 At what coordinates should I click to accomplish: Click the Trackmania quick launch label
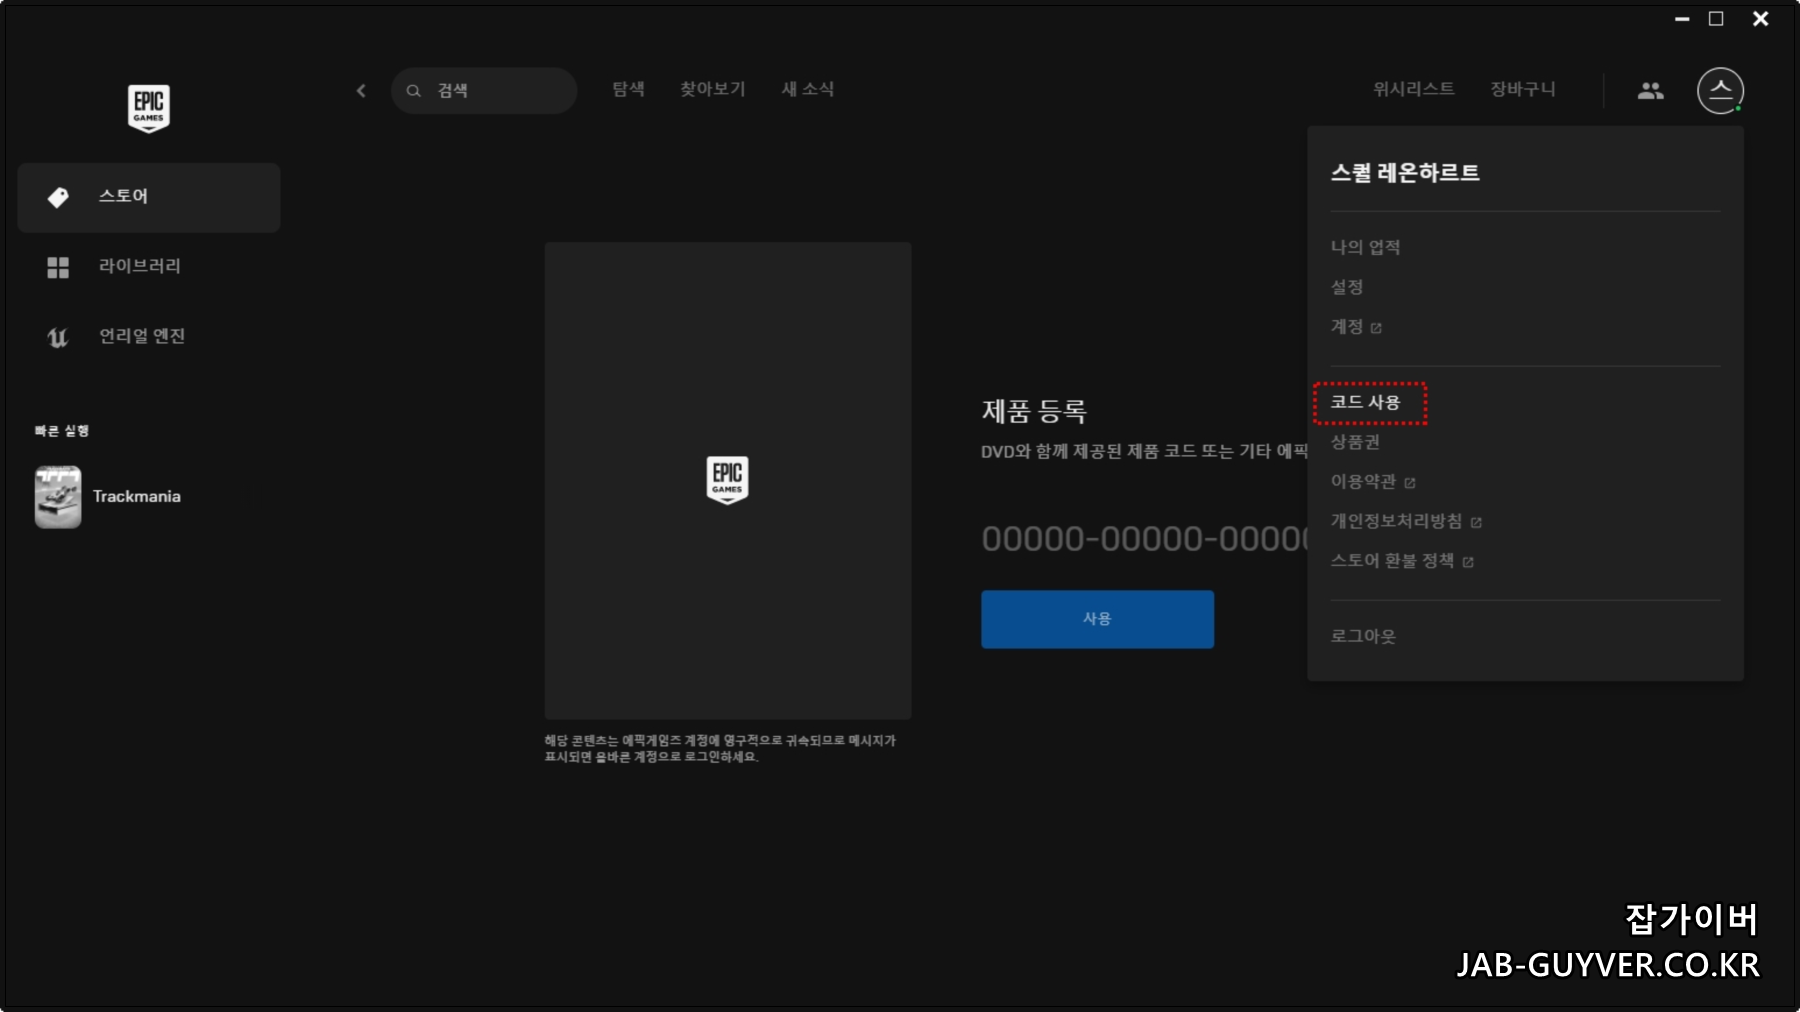[137, 496]
